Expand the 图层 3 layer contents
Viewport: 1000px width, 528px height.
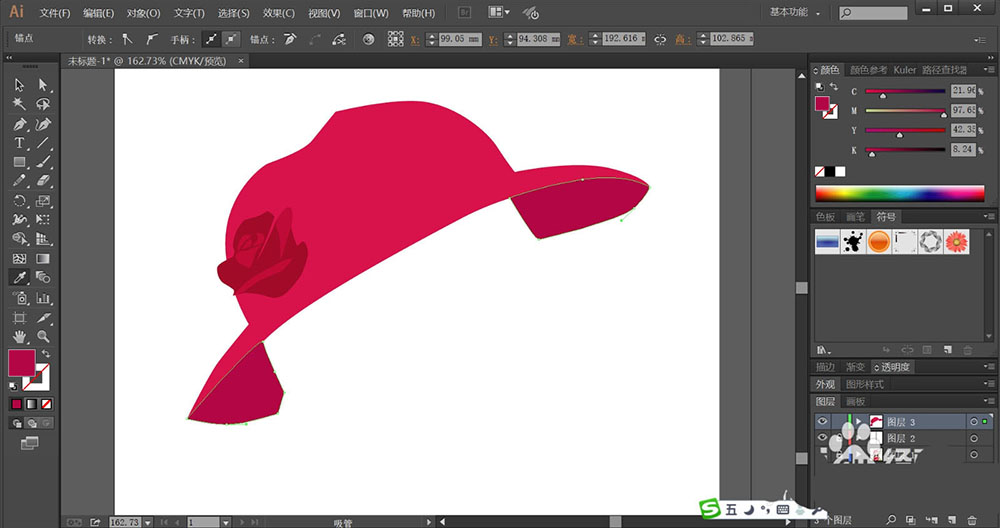point(857,422)
